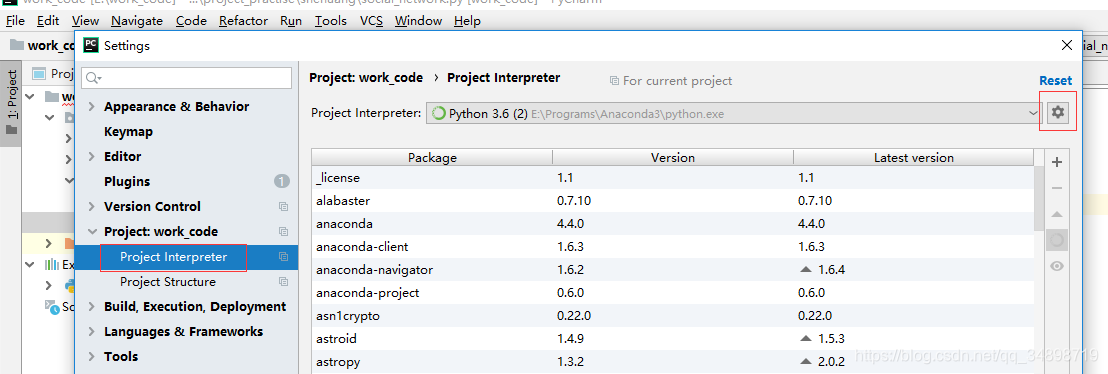Open the View menu

pos(86,21)
